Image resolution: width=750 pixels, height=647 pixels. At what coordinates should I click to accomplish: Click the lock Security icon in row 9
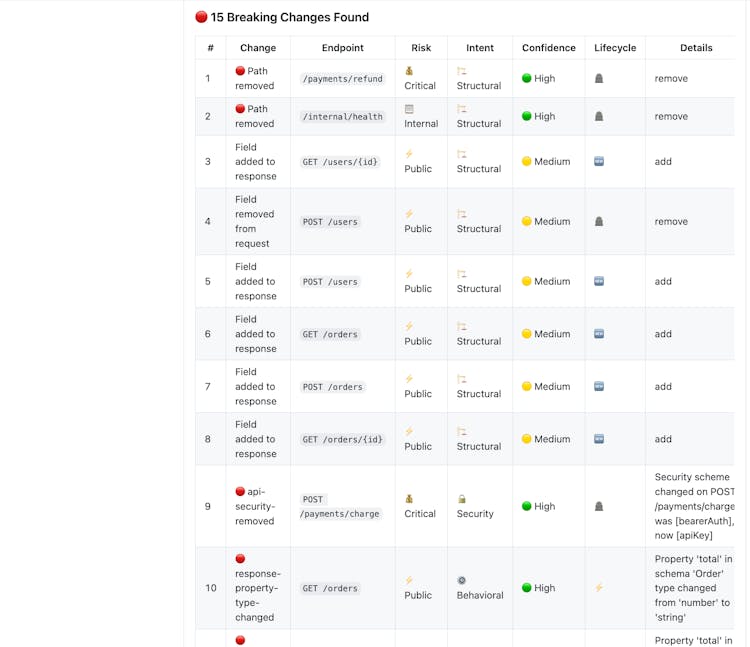(x=462, y=499)
